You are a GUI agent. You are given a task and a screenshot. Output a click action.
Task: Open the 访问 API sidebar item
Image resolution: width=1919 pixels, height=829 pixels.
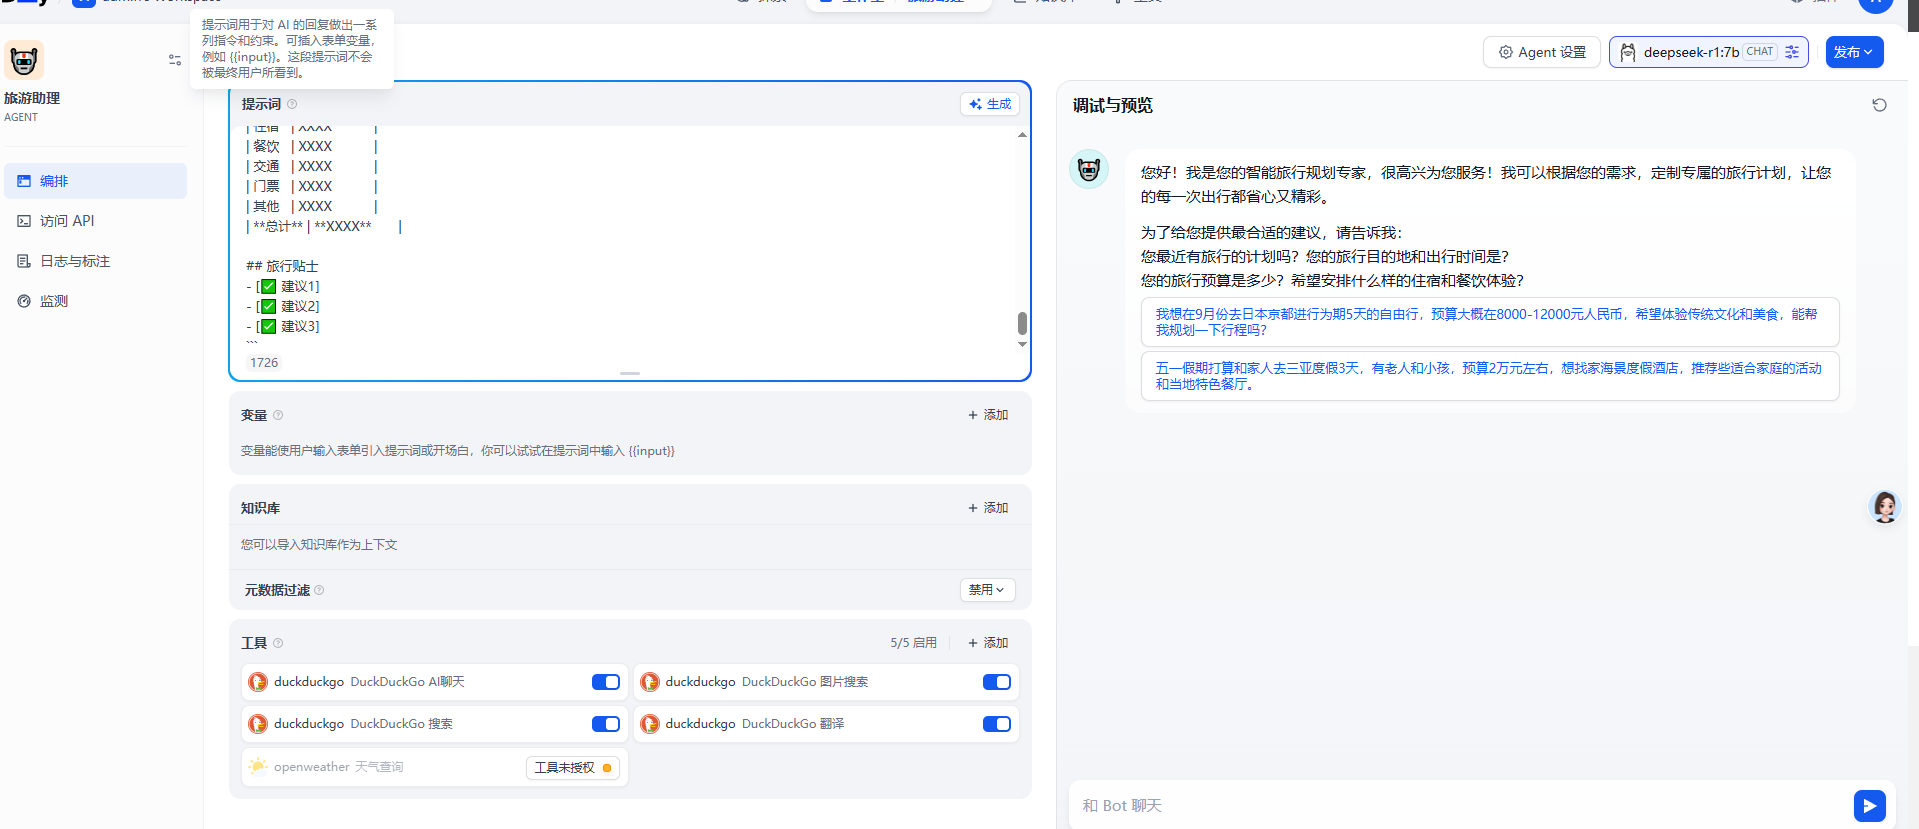point(95,221)
